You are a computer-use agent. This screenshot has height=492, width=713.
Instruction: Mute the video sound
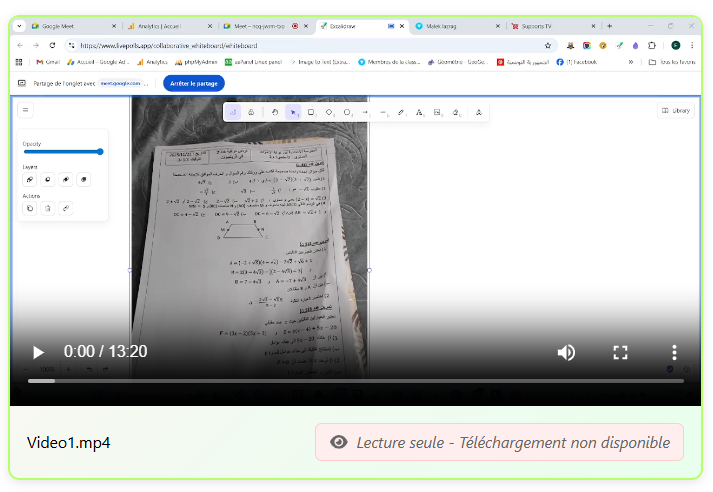click(566, 352)
